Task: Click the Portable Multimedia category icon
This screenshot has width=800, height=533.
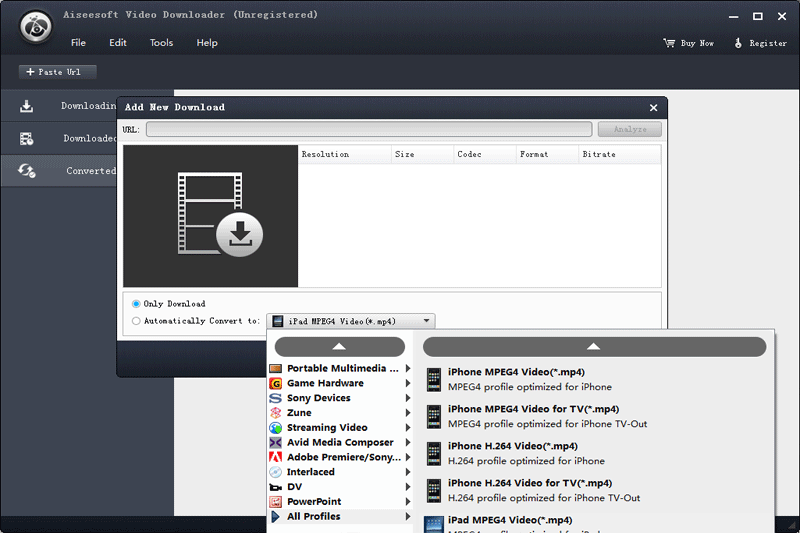Action: click(276, 368)
